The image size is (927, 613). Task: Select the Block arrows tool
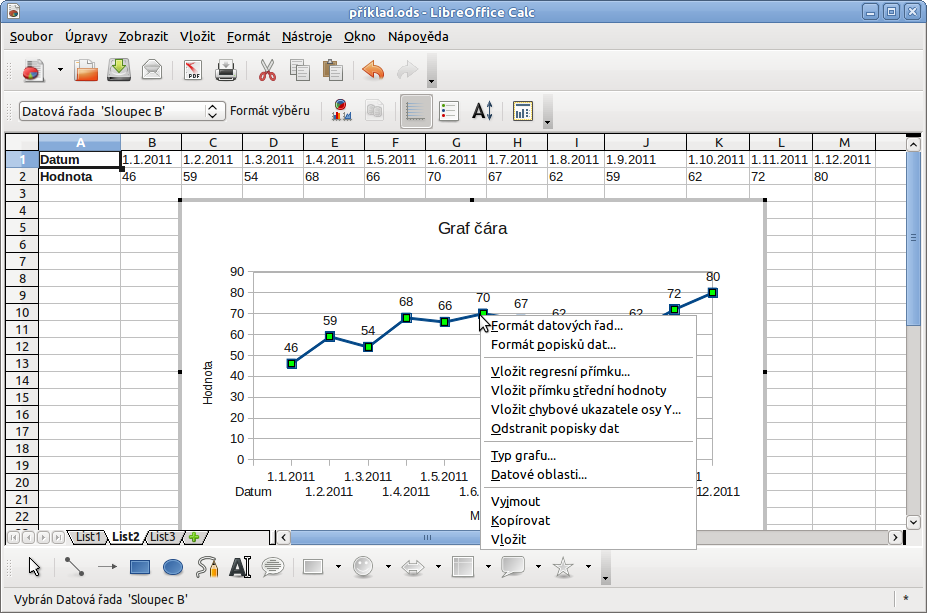tap(413, 567)
